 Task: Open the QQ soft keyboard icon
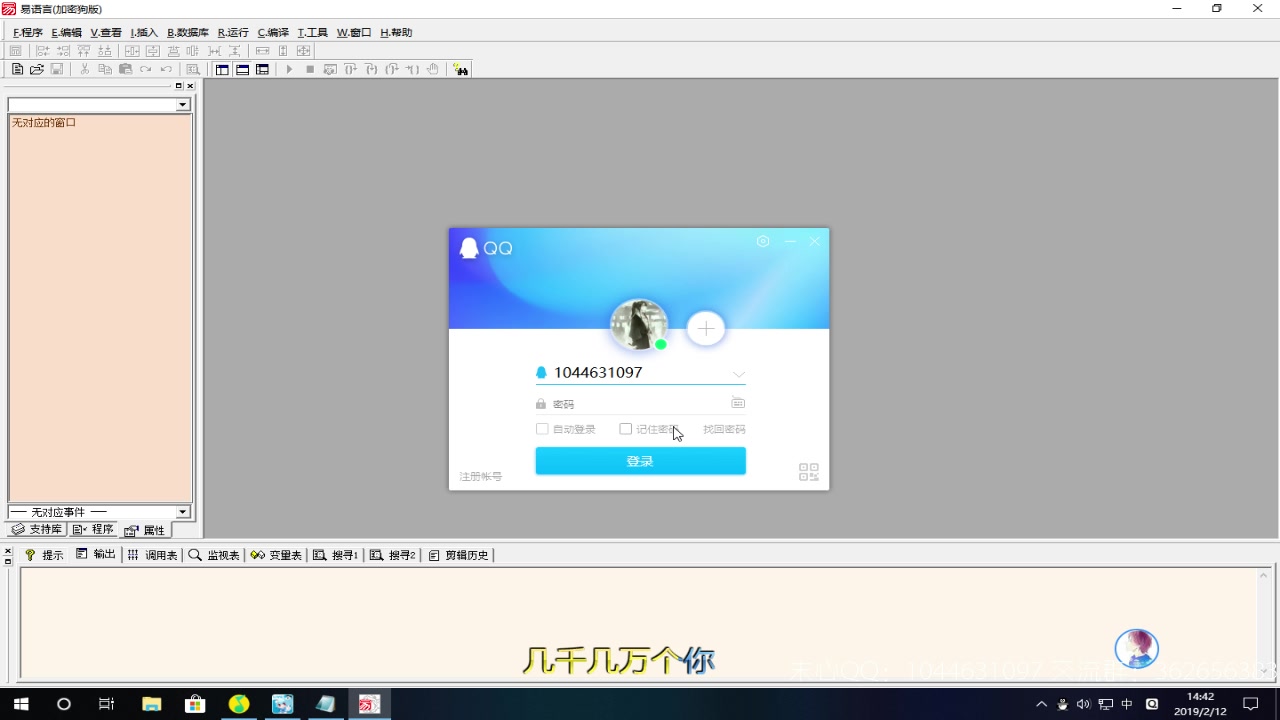pyautogui.click(x=738, y=403)
